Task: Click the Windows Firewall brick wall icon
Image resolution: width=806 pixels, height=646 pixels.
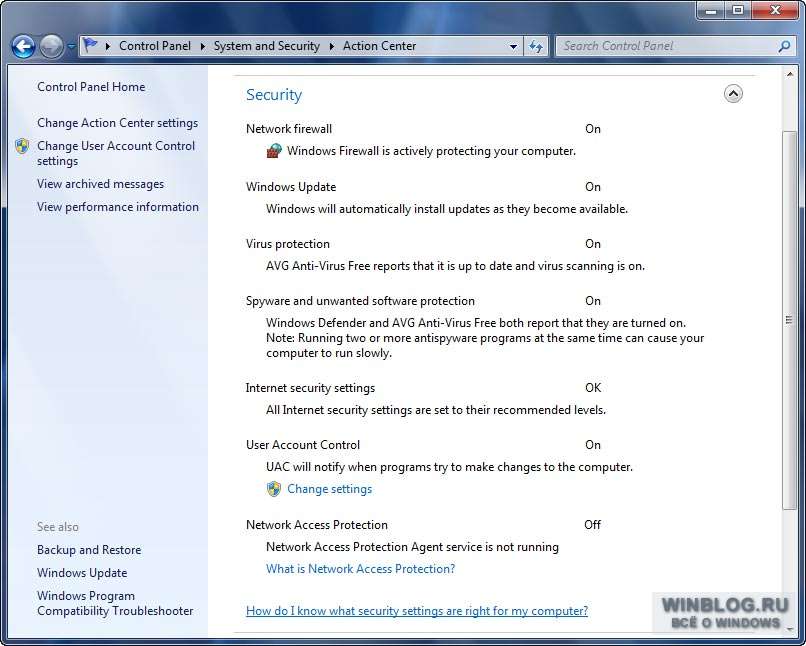Action: click(274, 151)
